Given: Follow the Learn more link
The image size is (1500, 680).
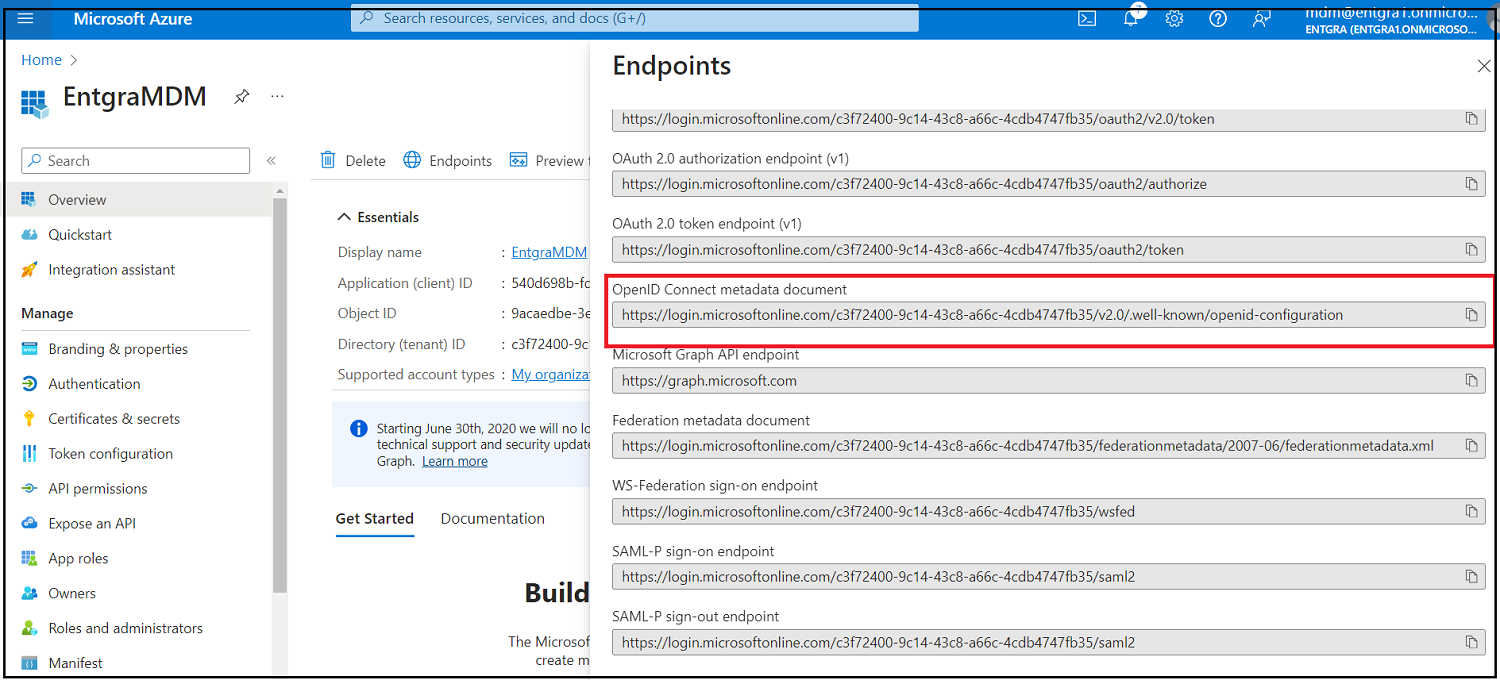Looking at the screenshot, I should [x=455, y=462].
